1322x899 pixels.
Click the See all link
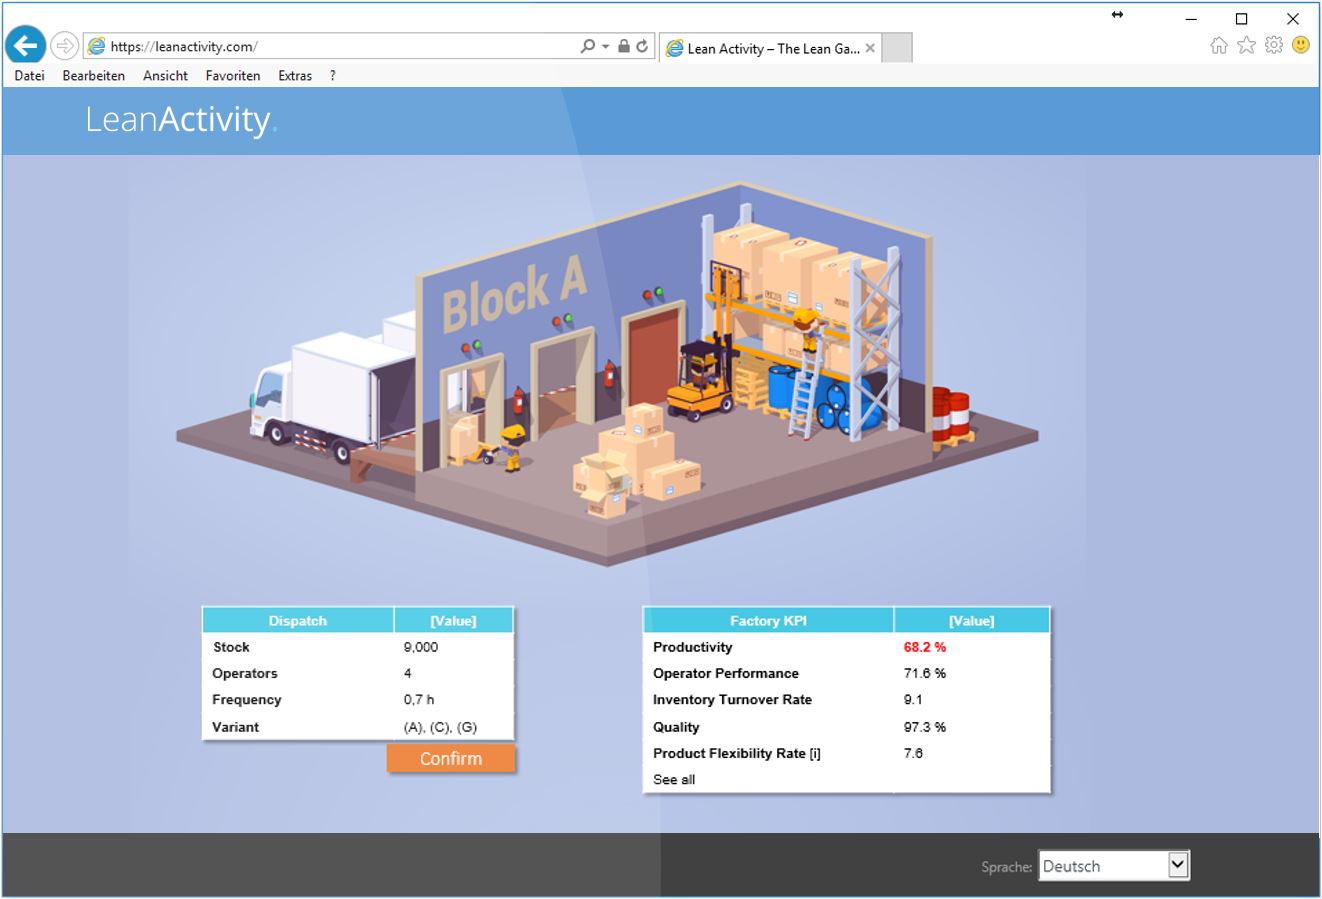[674, 780]
